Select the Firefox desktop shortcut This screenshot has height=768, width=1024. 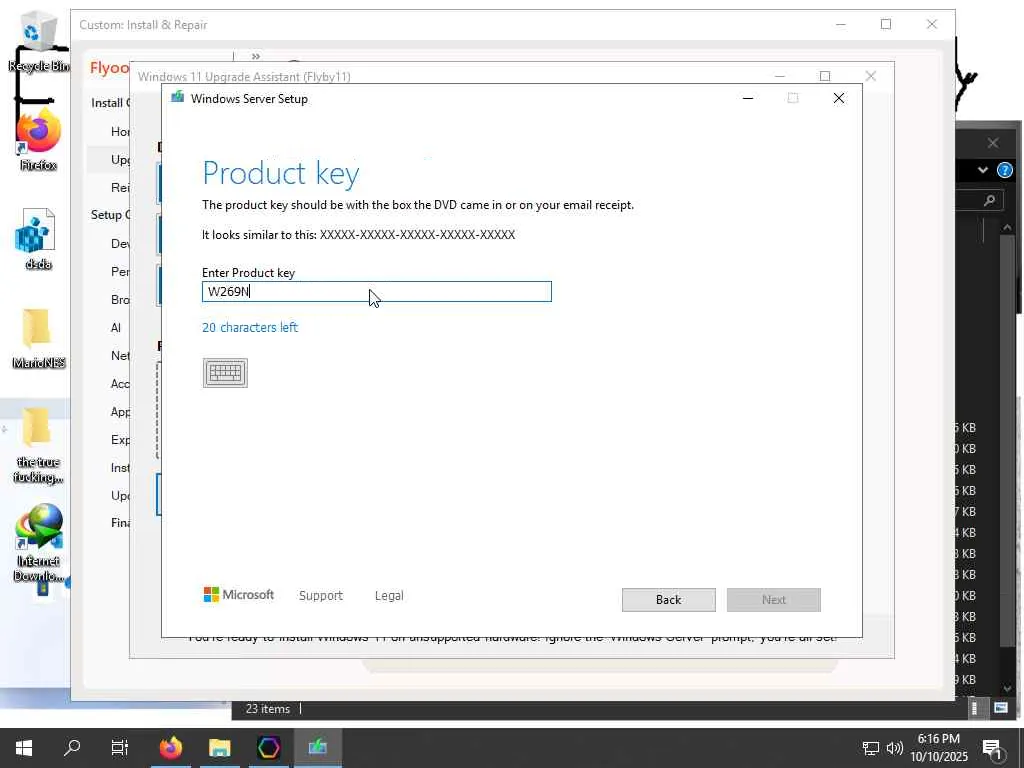pyautogui.click(x=39, y=140)
